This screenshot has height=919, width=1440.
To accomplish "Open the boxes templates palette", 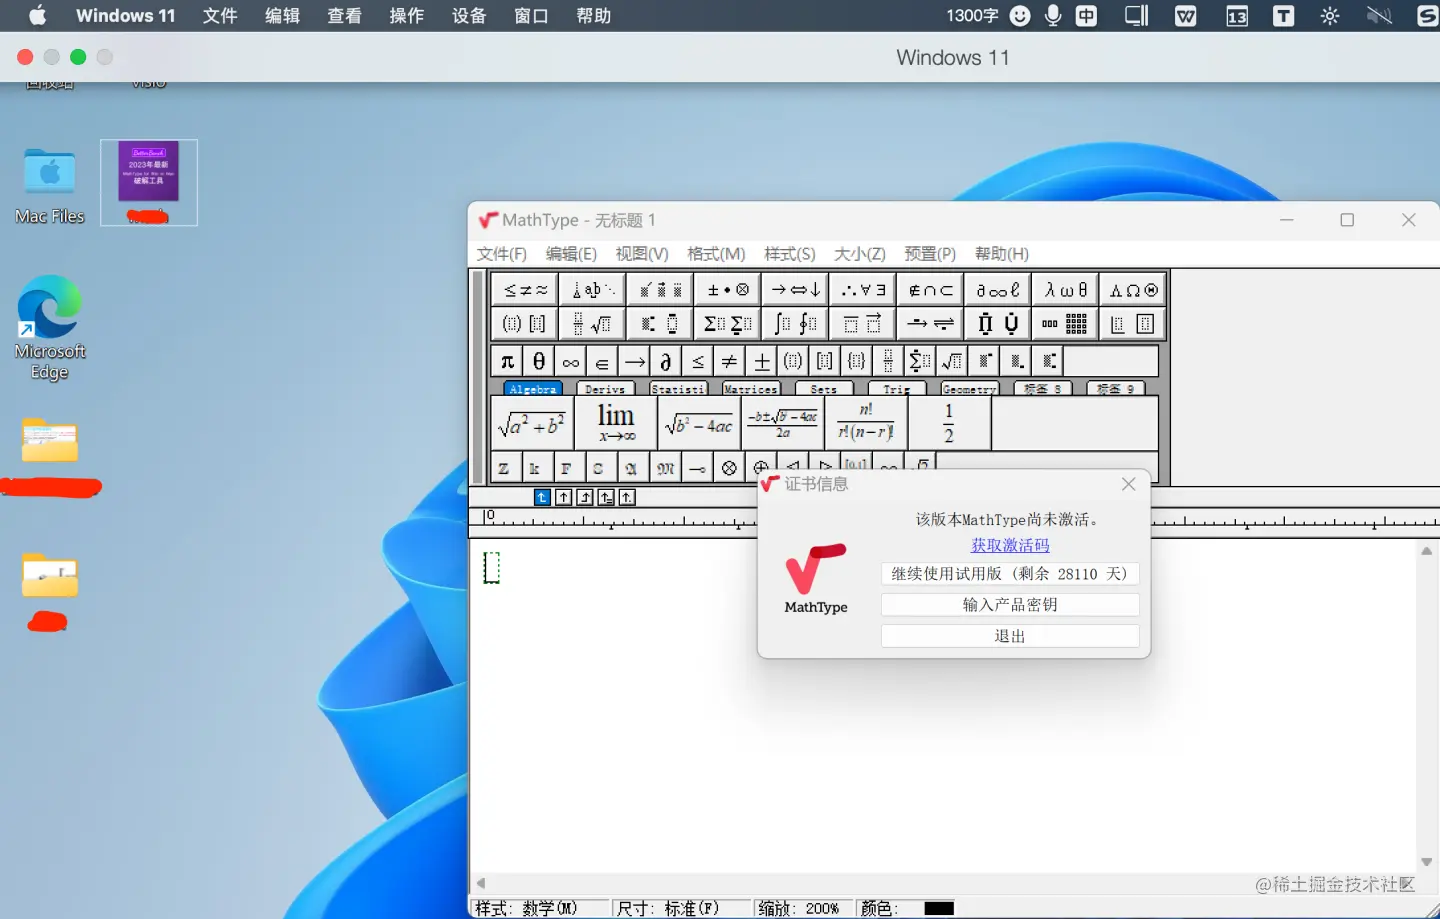I will (1133, 324).
